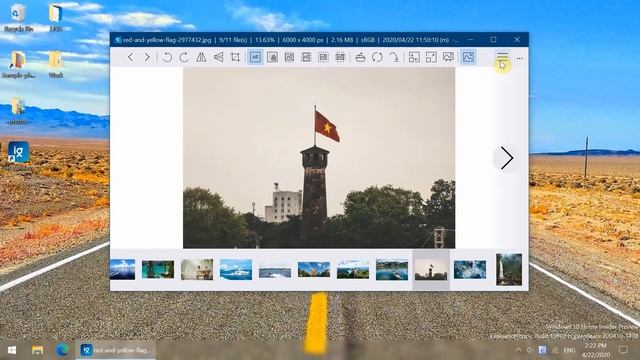
Task: Select the rocky island thumbnail
Action: 314,269
